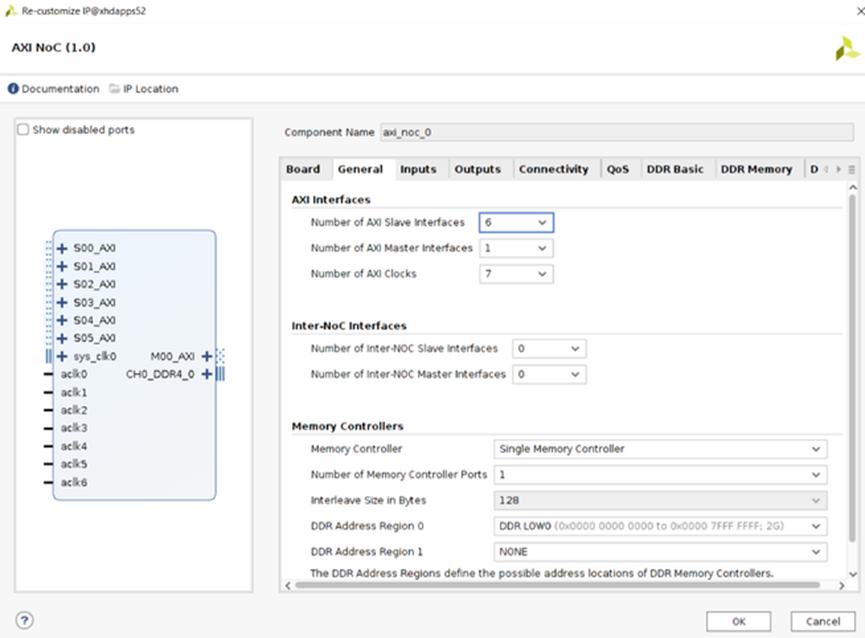
Task: Click the Cancel button
Action: (822, 621)
